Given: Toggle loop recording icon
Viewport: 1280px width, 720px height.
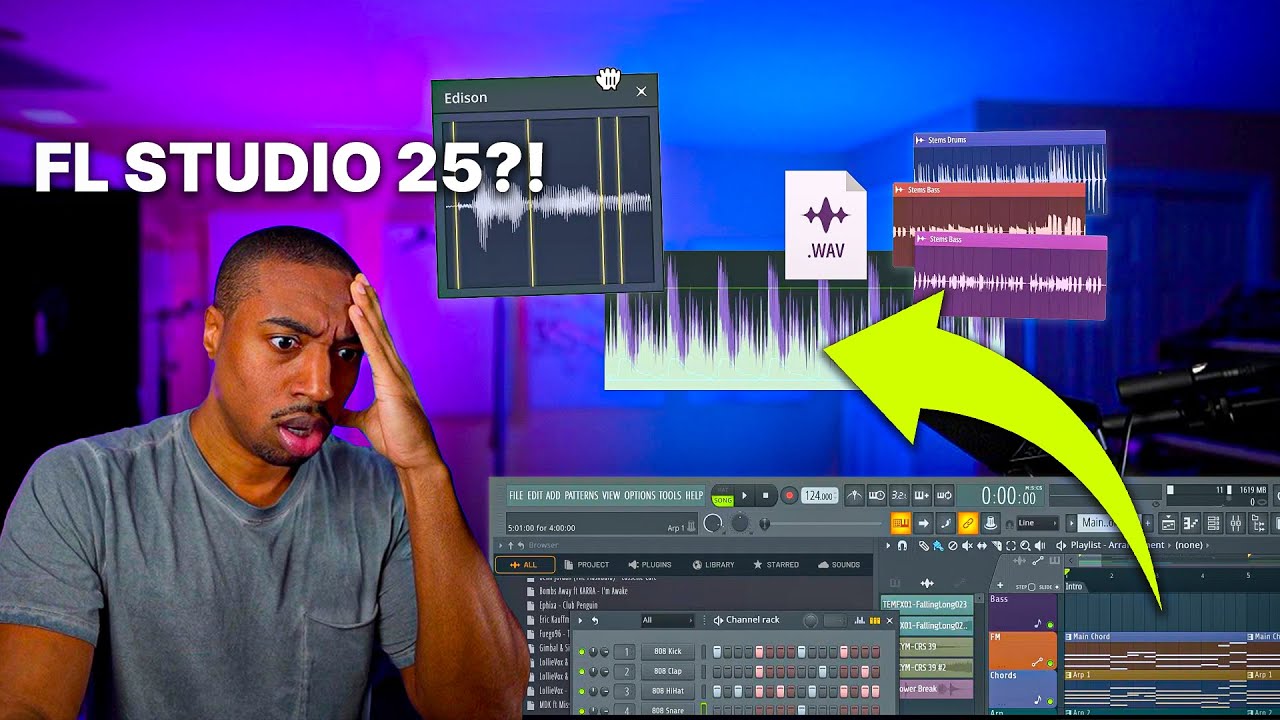Looking at the screenshot, I should pyautogui.click(x=944, y=495).
